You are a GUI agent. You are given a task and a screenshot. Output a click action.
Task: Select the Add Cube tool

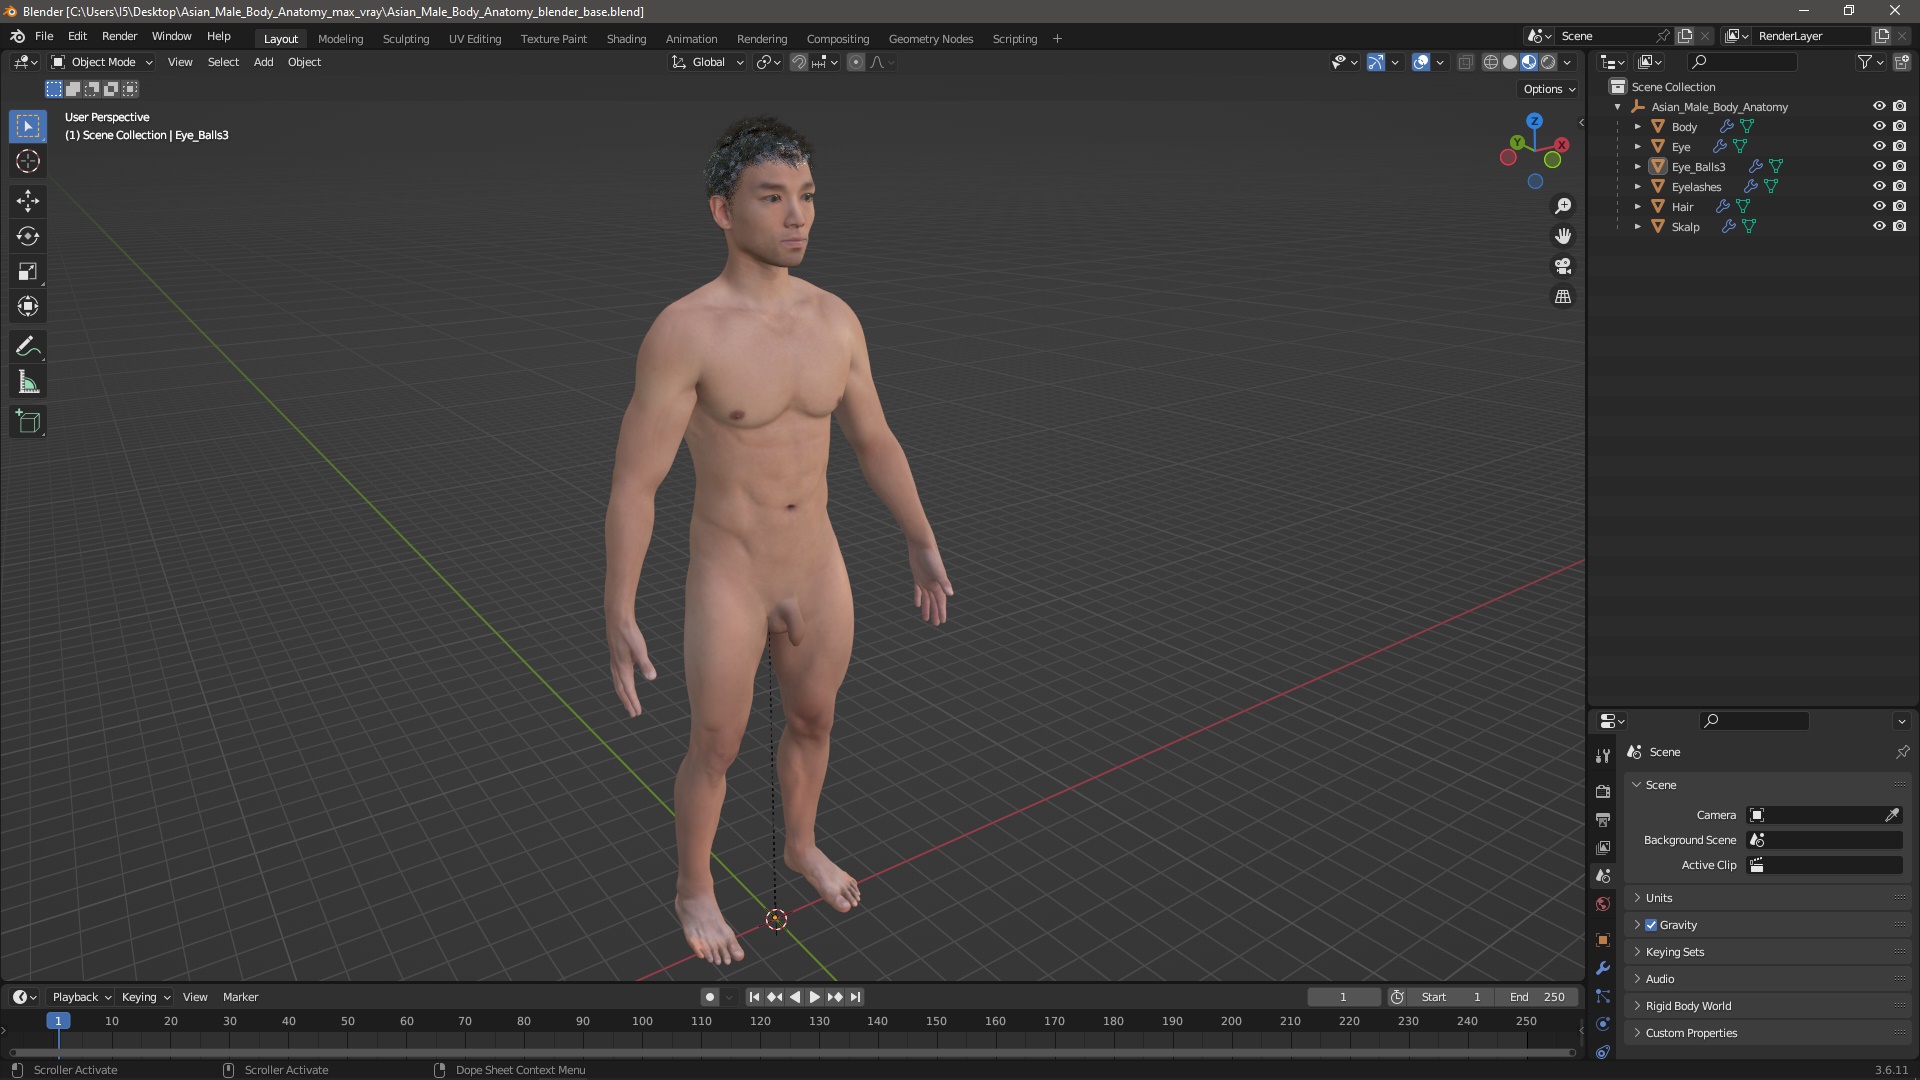28,422
